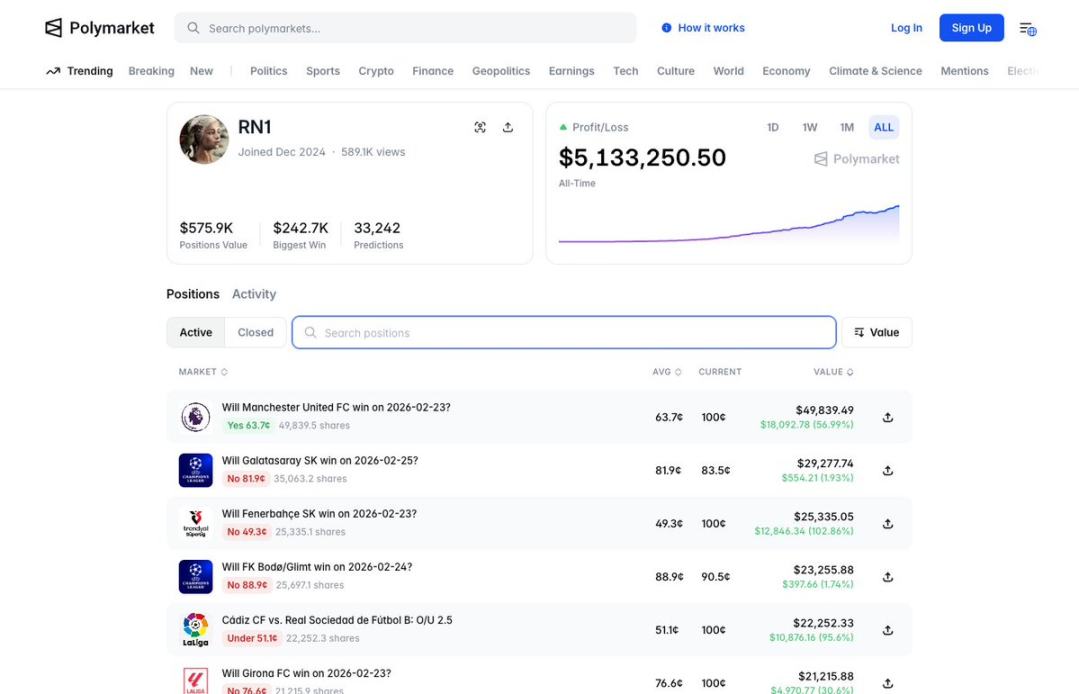Share the Manchester United position
The width and height of the screenshot is (1079, 694).
[x=887, y=417]
